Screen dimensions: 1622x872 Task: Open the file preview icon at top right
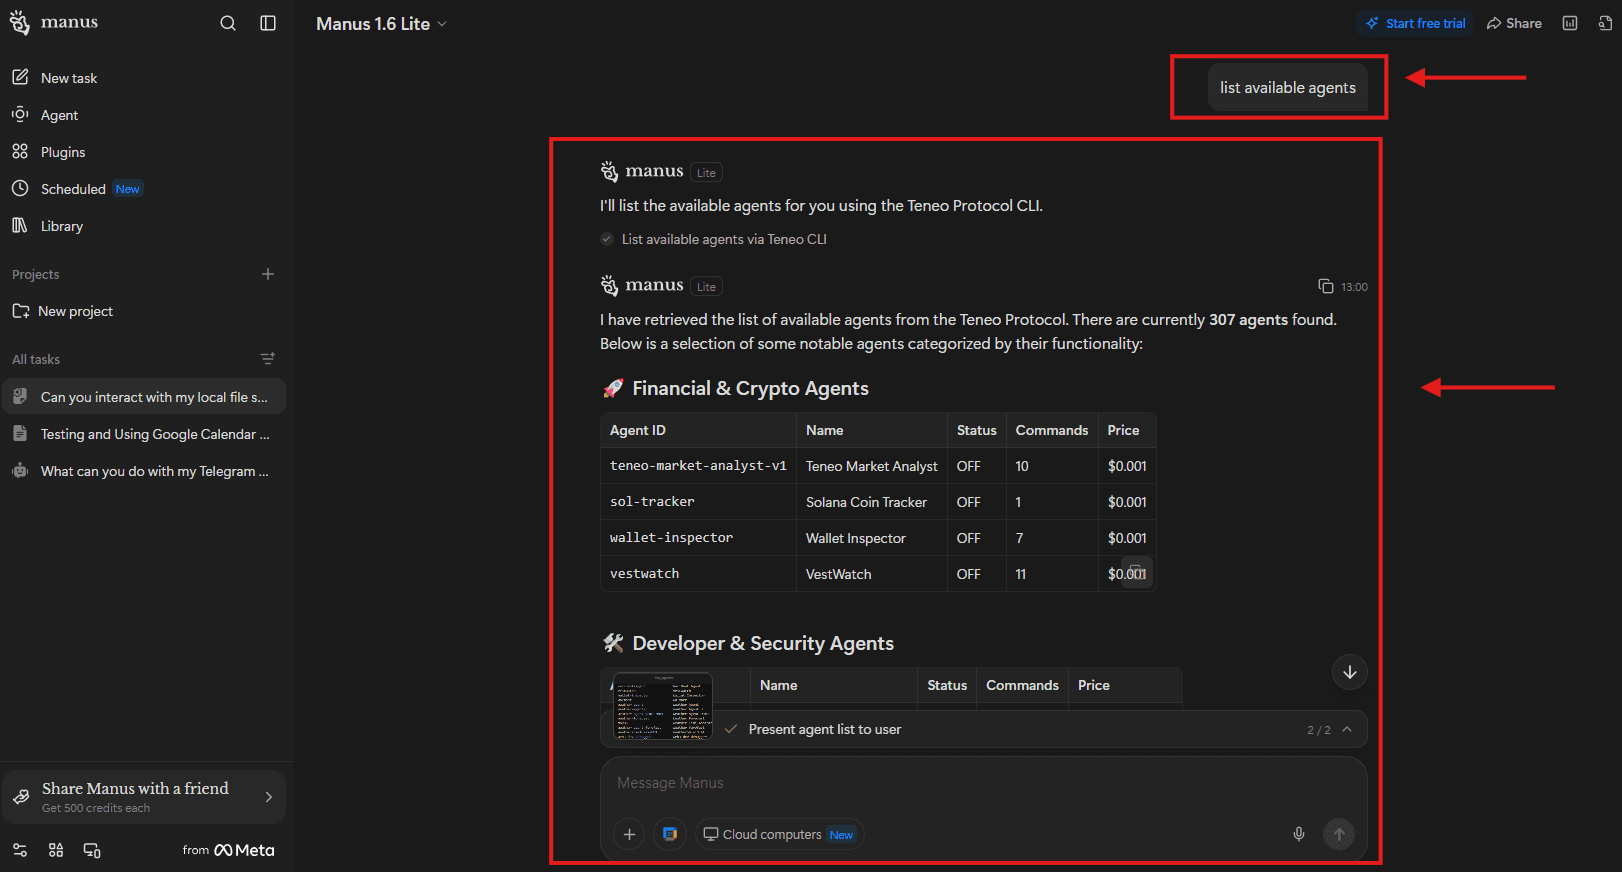click(x=1606, y=23)
